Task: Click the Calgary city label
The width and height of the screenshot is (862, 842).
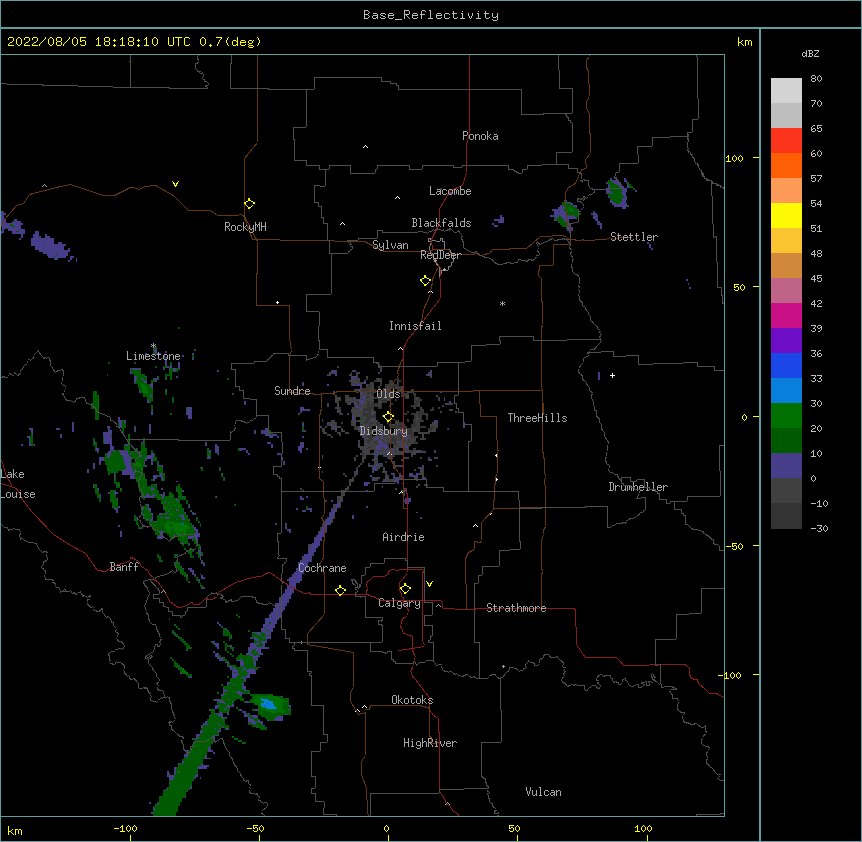Action: tap(399, 603)
